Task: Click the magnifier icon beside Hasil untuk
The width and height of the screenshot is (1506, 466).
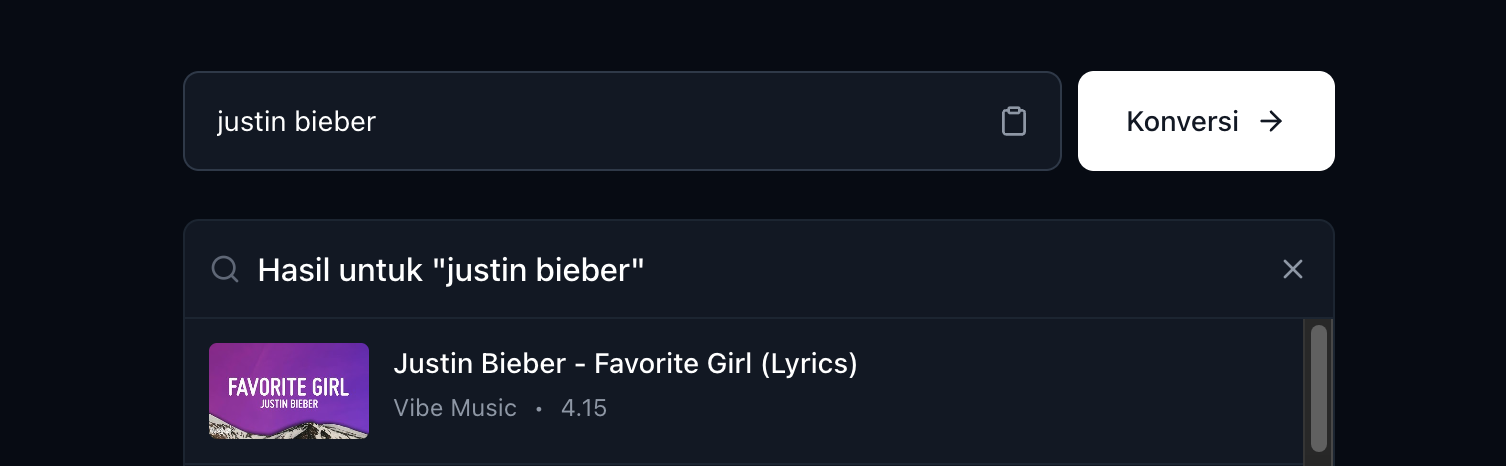Action: tap(225, 269)
